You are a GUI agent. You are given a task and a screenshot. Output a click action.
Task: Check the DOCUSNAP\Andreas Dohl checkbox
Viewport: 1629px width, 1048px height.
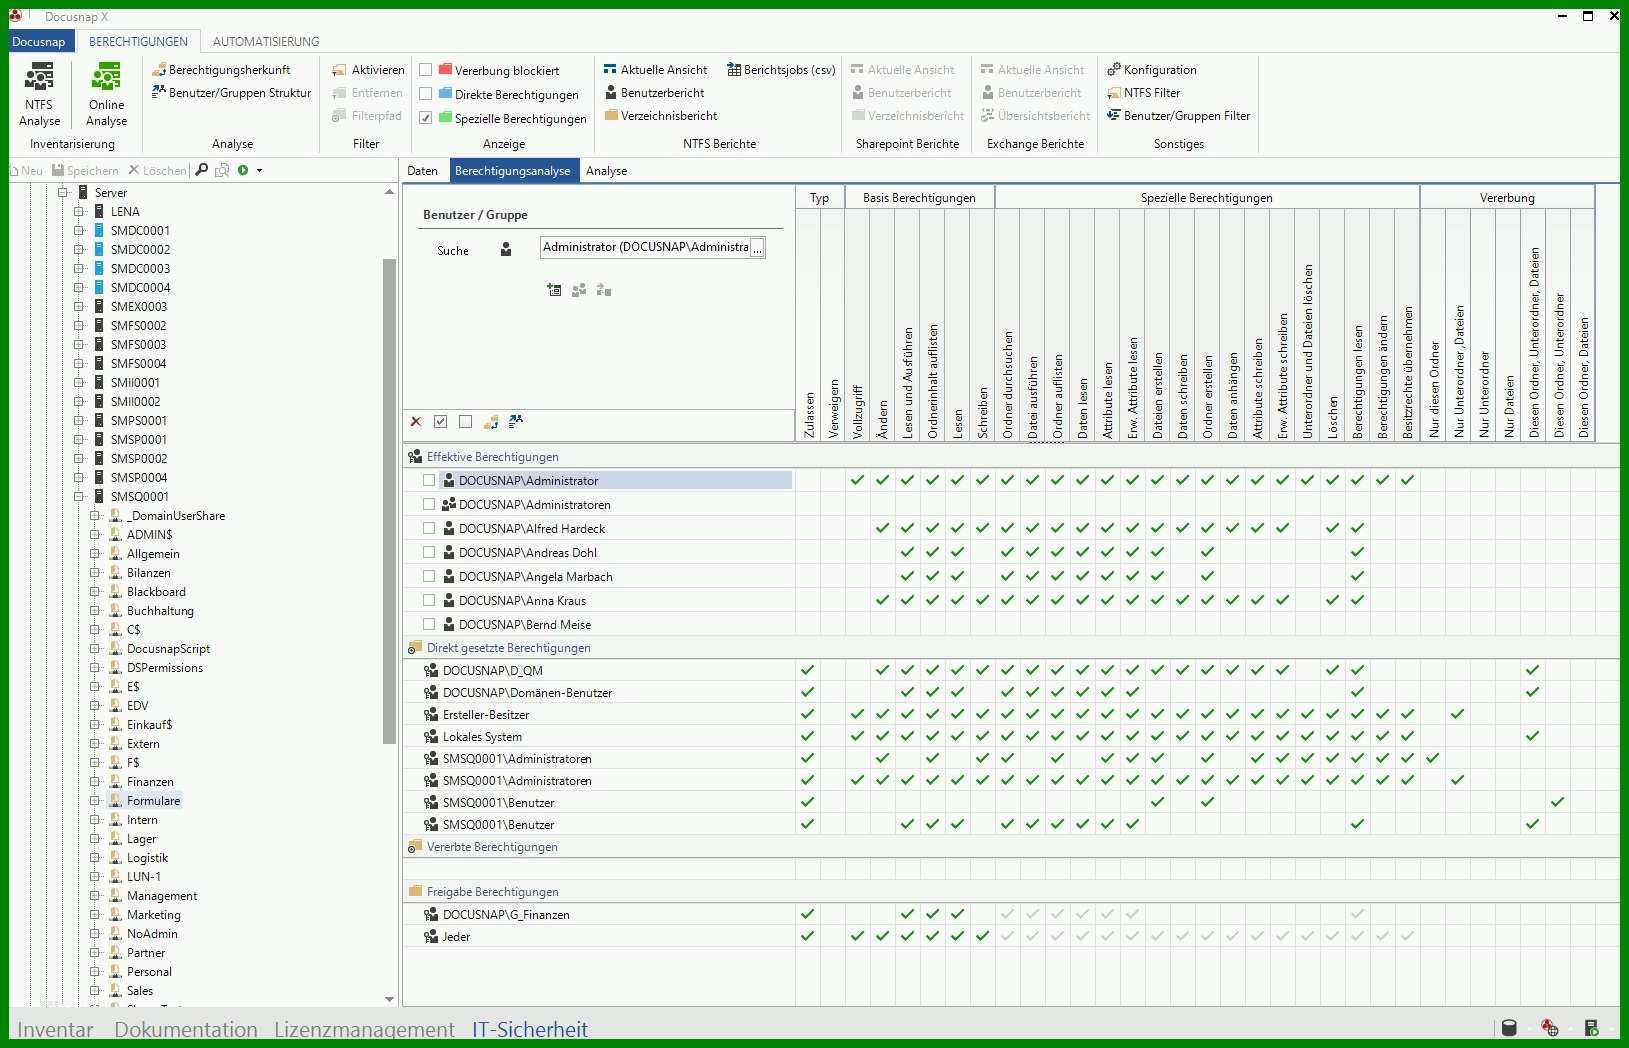pos(429,553)
